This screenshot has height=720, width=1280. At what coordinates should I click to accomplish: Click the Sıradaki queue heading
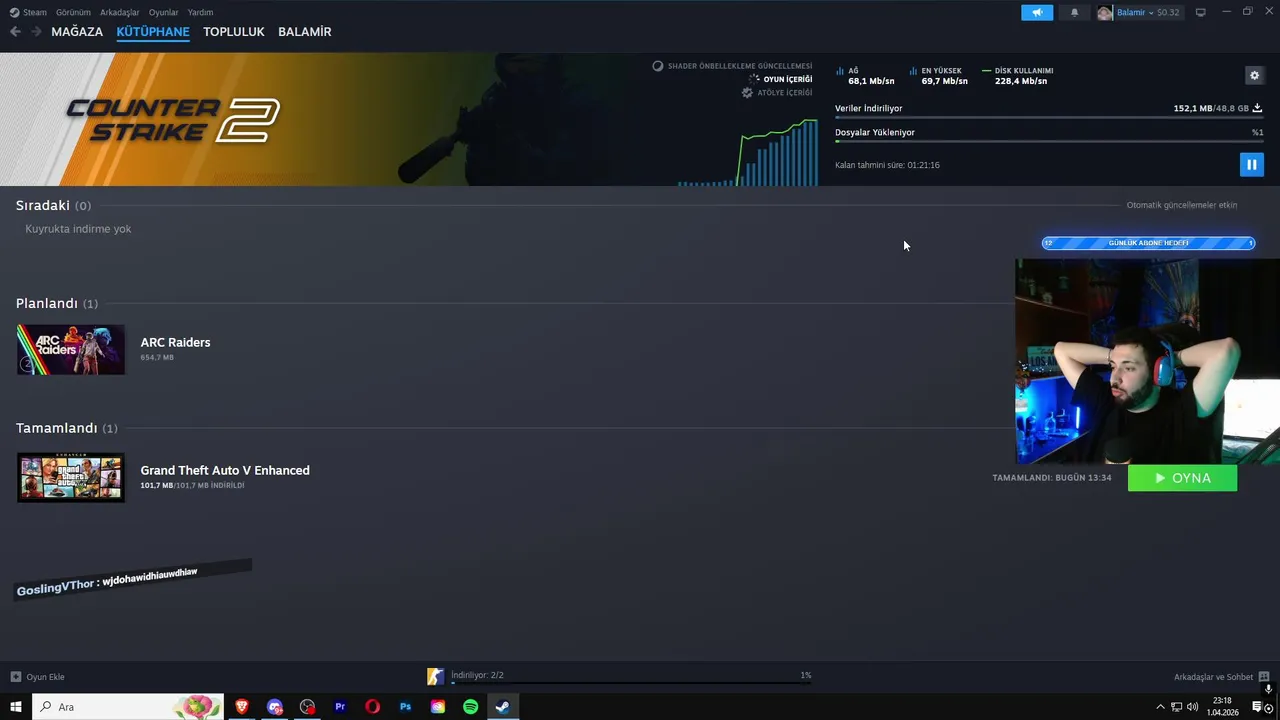(x=53, y=205)
